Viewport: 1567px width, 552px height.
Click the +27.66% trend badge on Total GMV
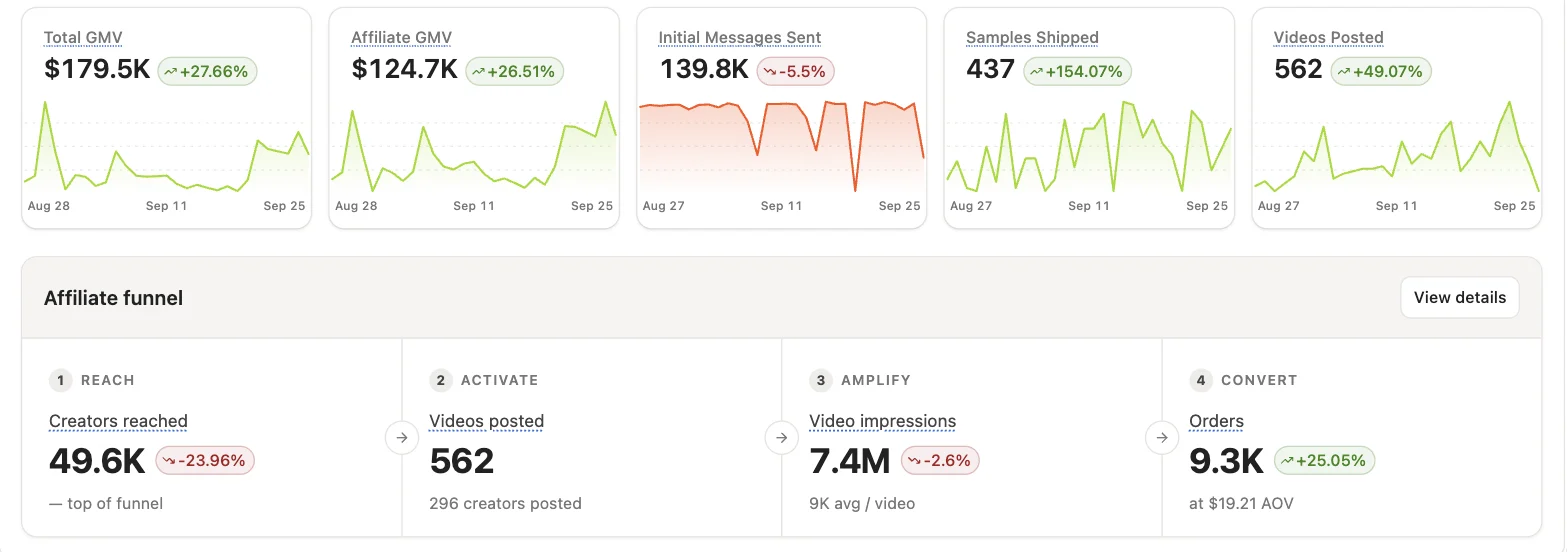tap(207, 71)
